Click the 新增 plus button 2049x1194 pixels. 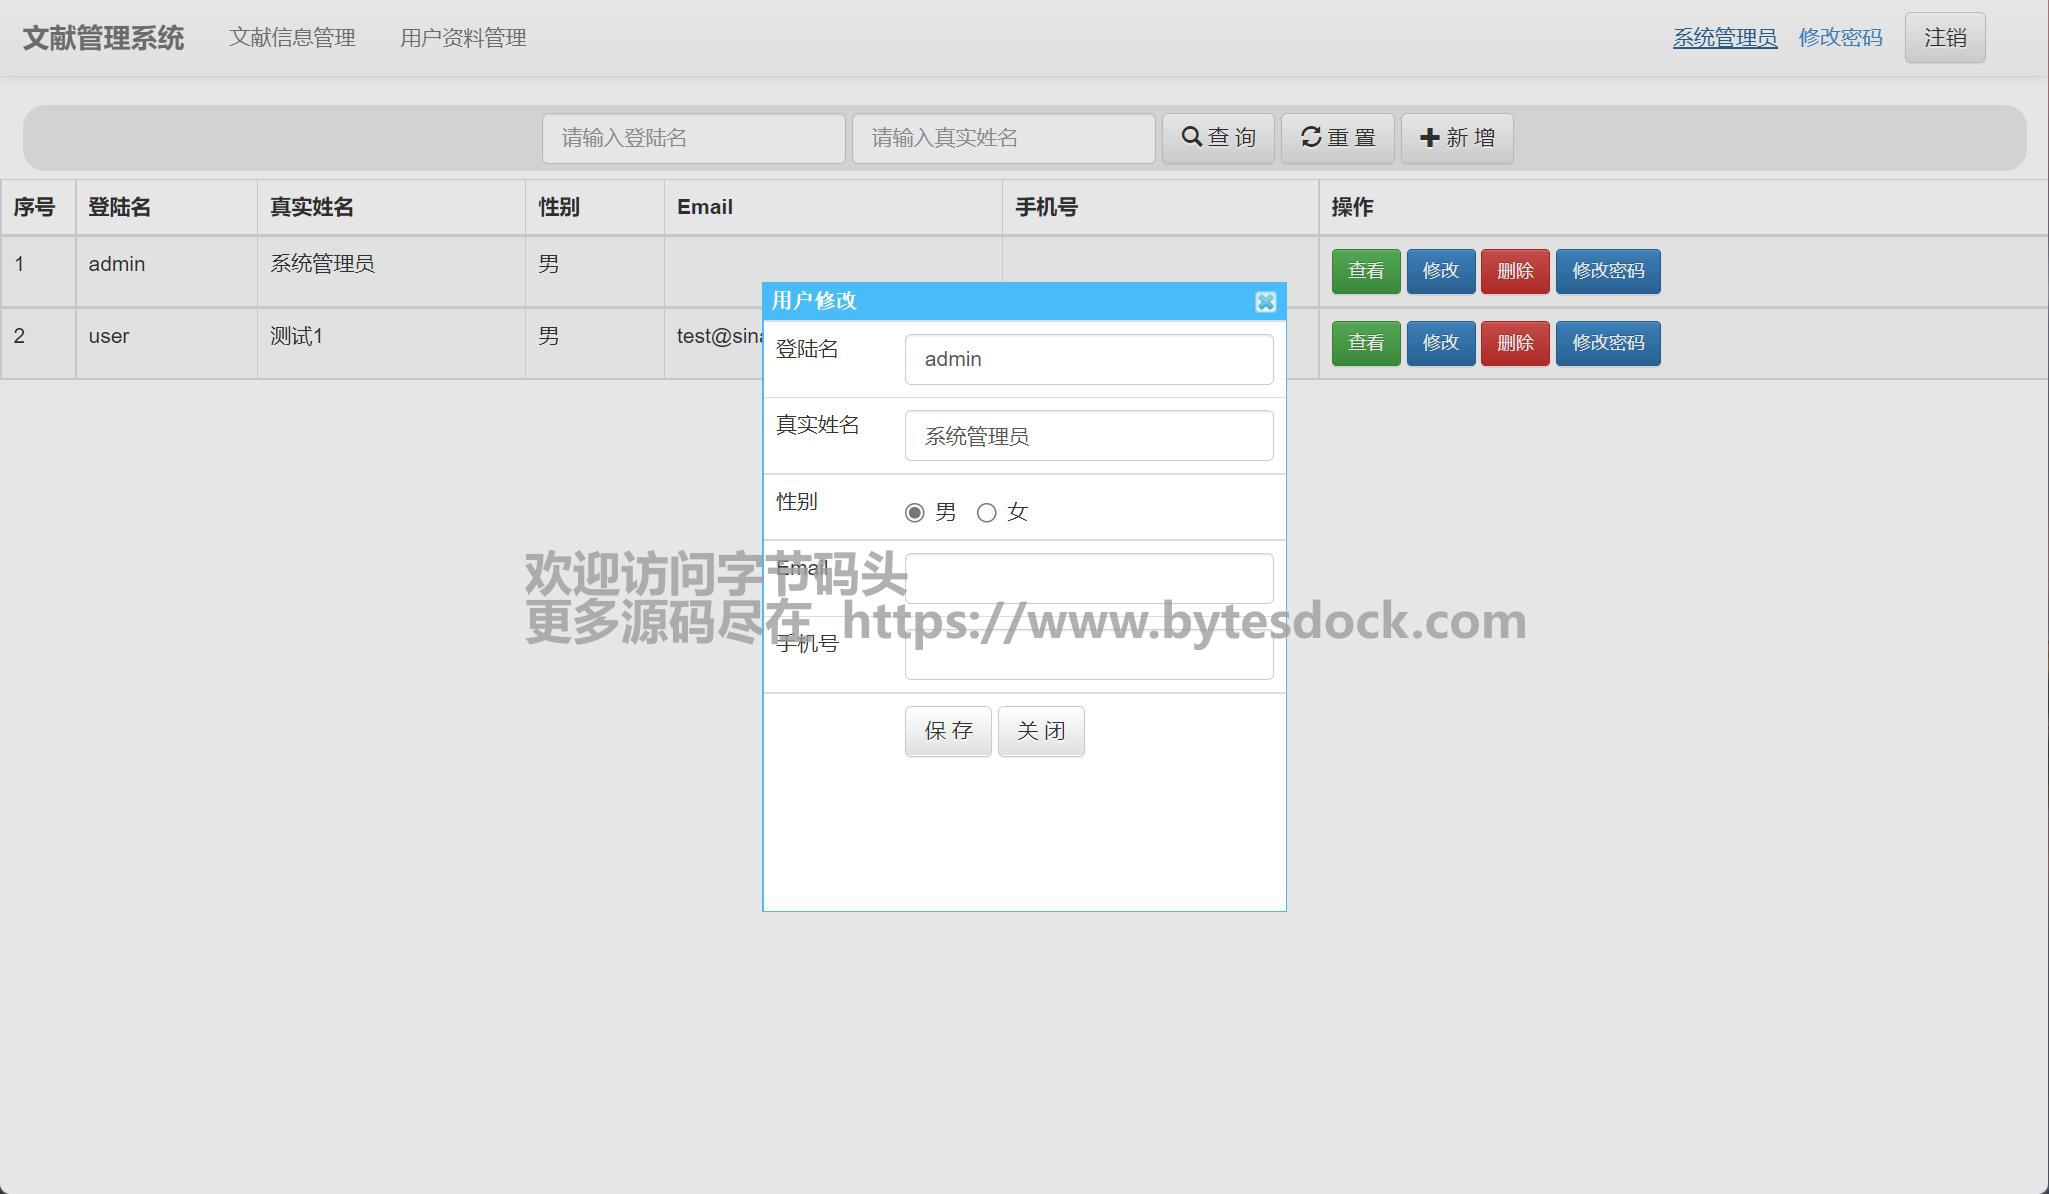[1456, 138]
